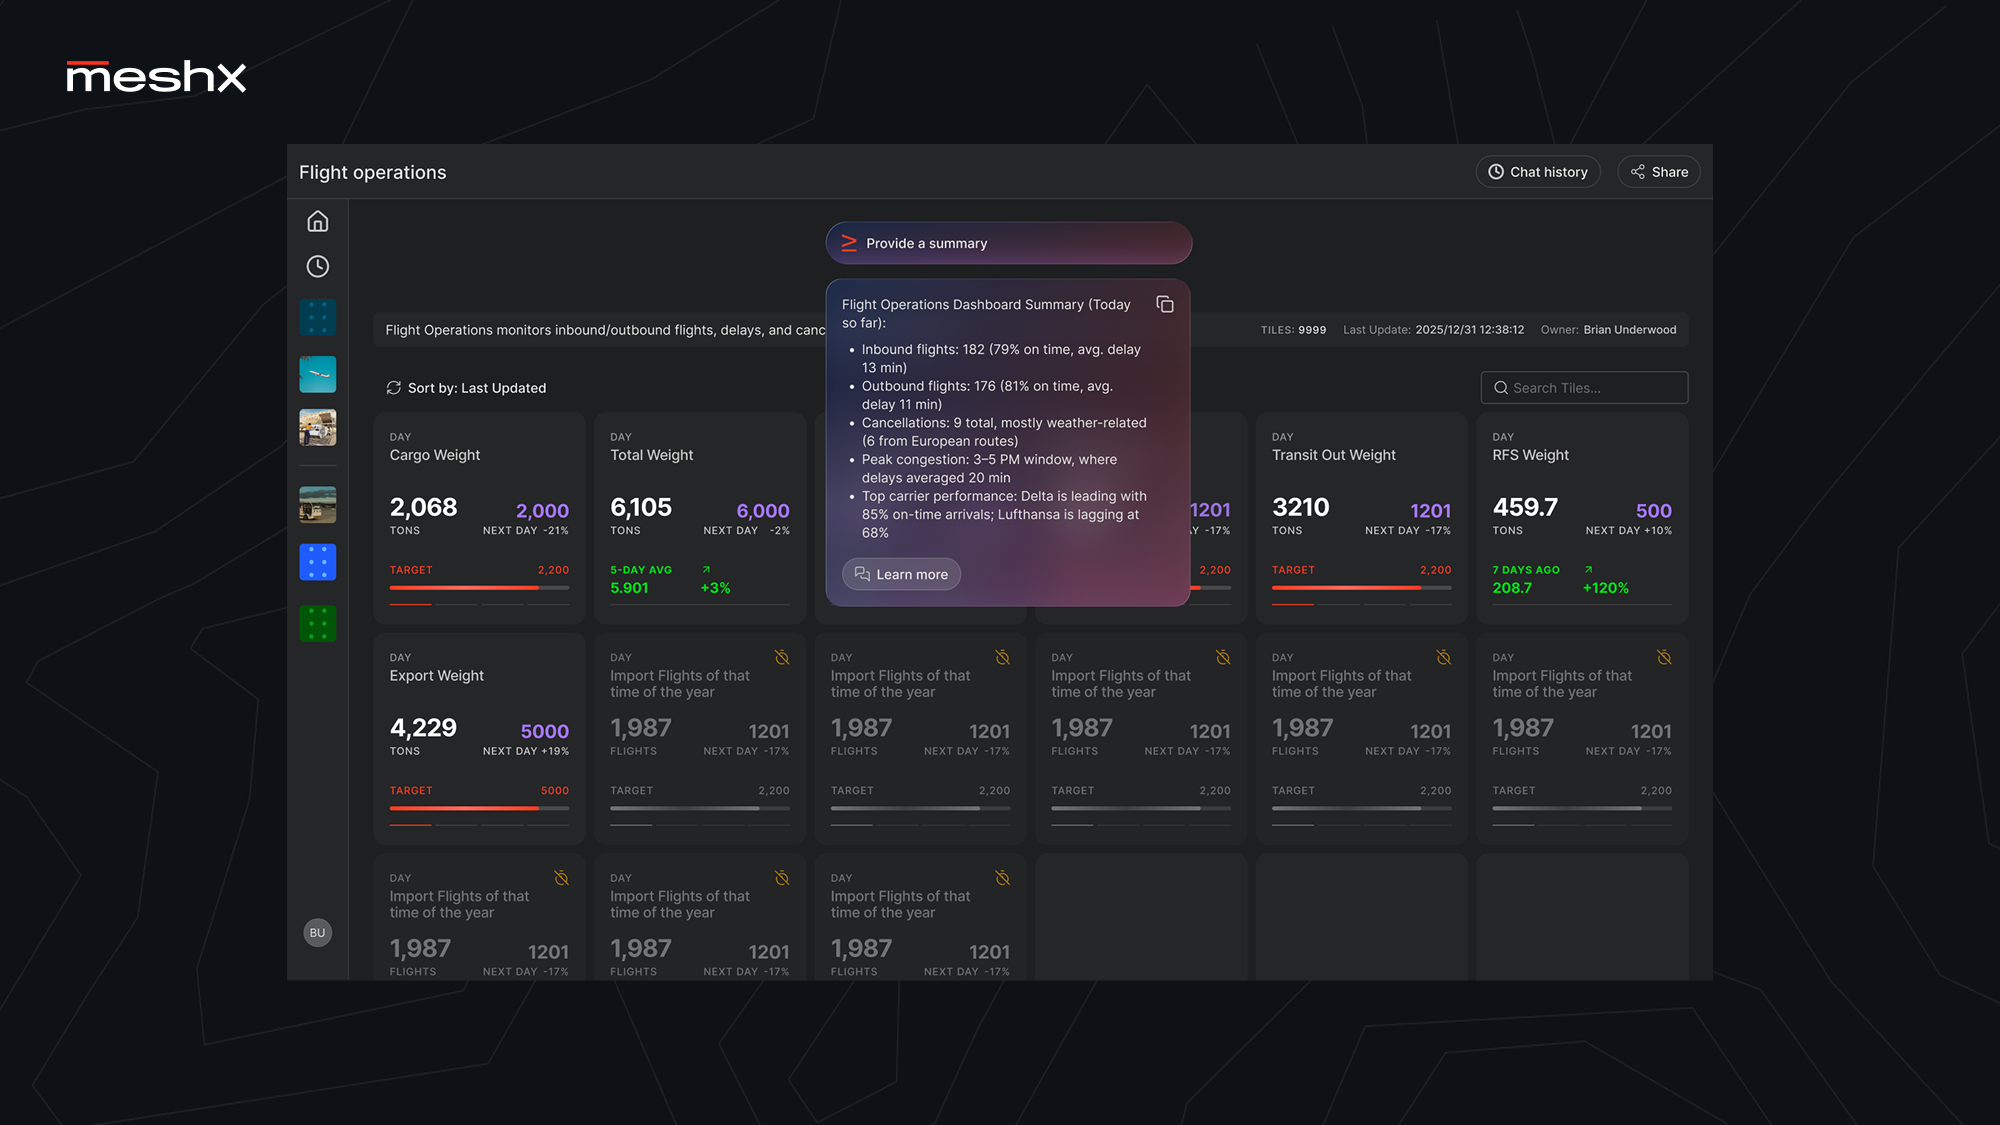Click the Learn more button
2000x1125 pixels.
pos(901,574)
